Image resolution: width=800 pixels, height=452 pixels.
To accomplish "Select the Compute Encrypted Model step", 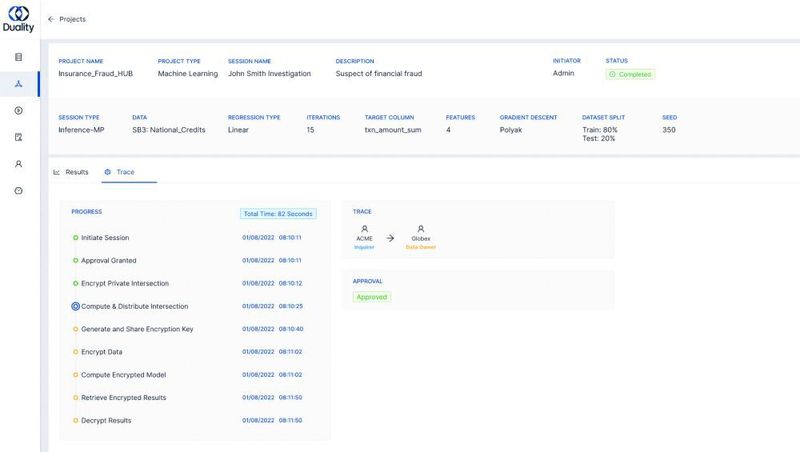I will click(x=123, y=375).
